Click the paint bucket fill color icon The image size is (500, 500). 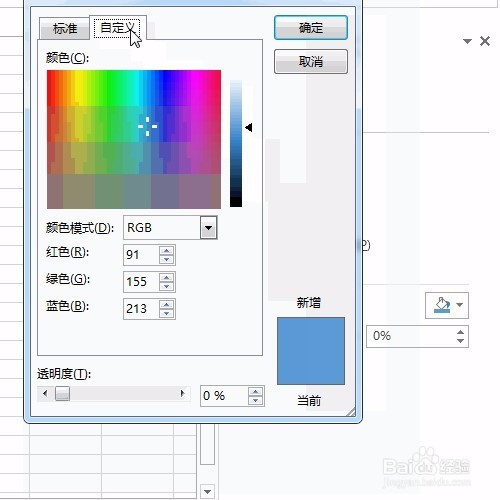click(x=442, y=305)
